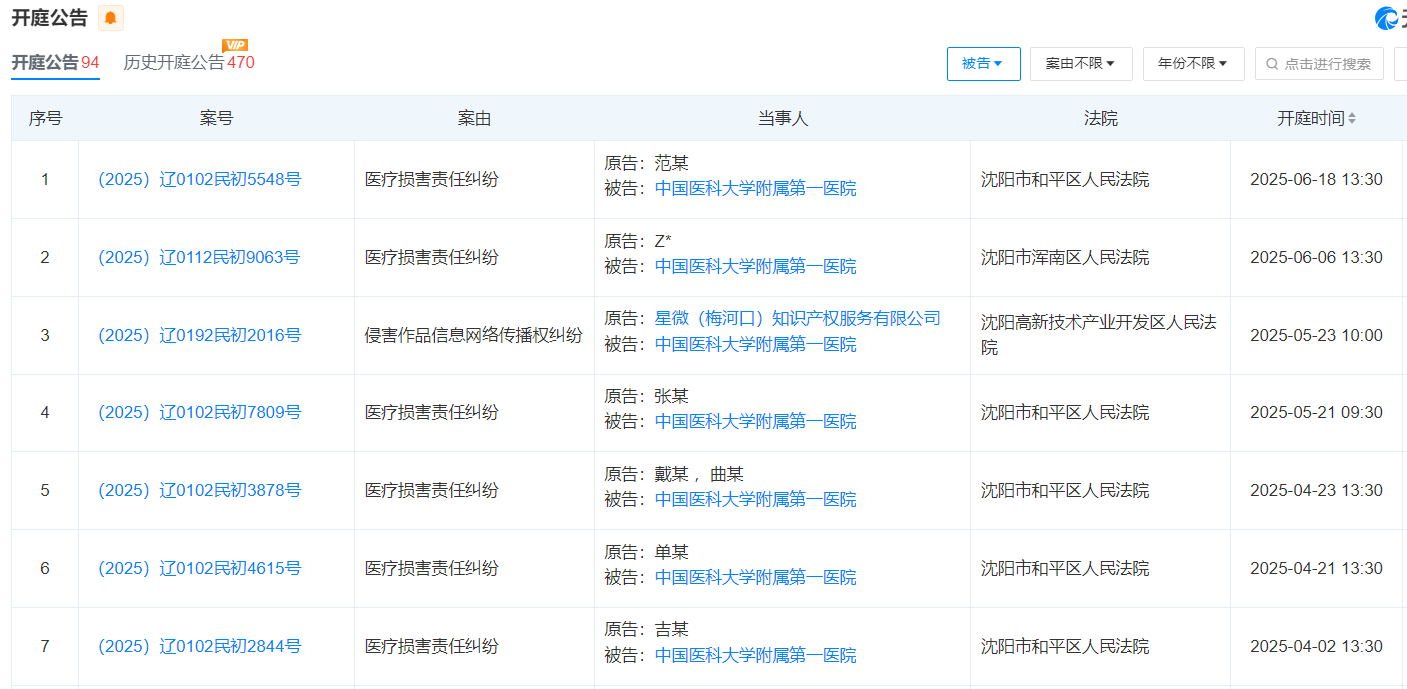Image resolution: width=1407 pixels, height=689 pixels.
Task: Open the 被告 filter dropdown
Action: pyautogui.click(x=983, y=64)
